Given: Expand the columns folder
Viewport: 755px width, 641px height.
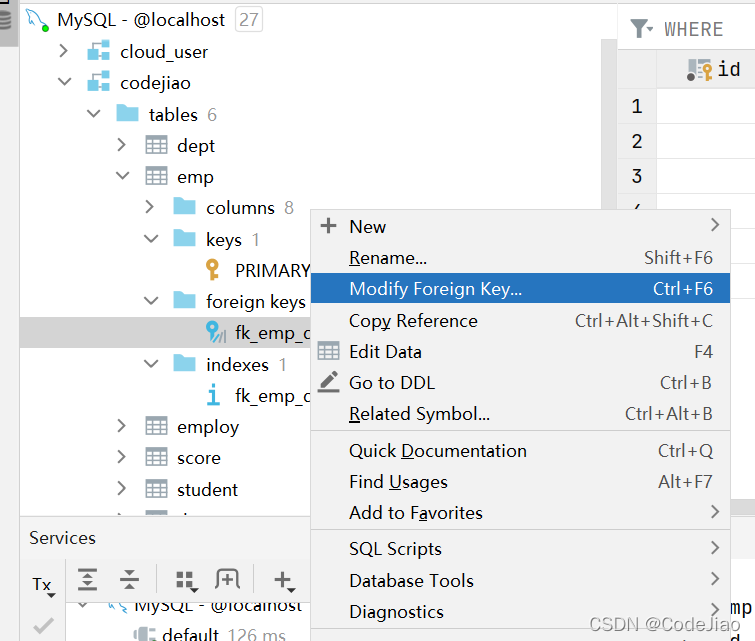Looking at the screenshot, I should pos(150,207).
